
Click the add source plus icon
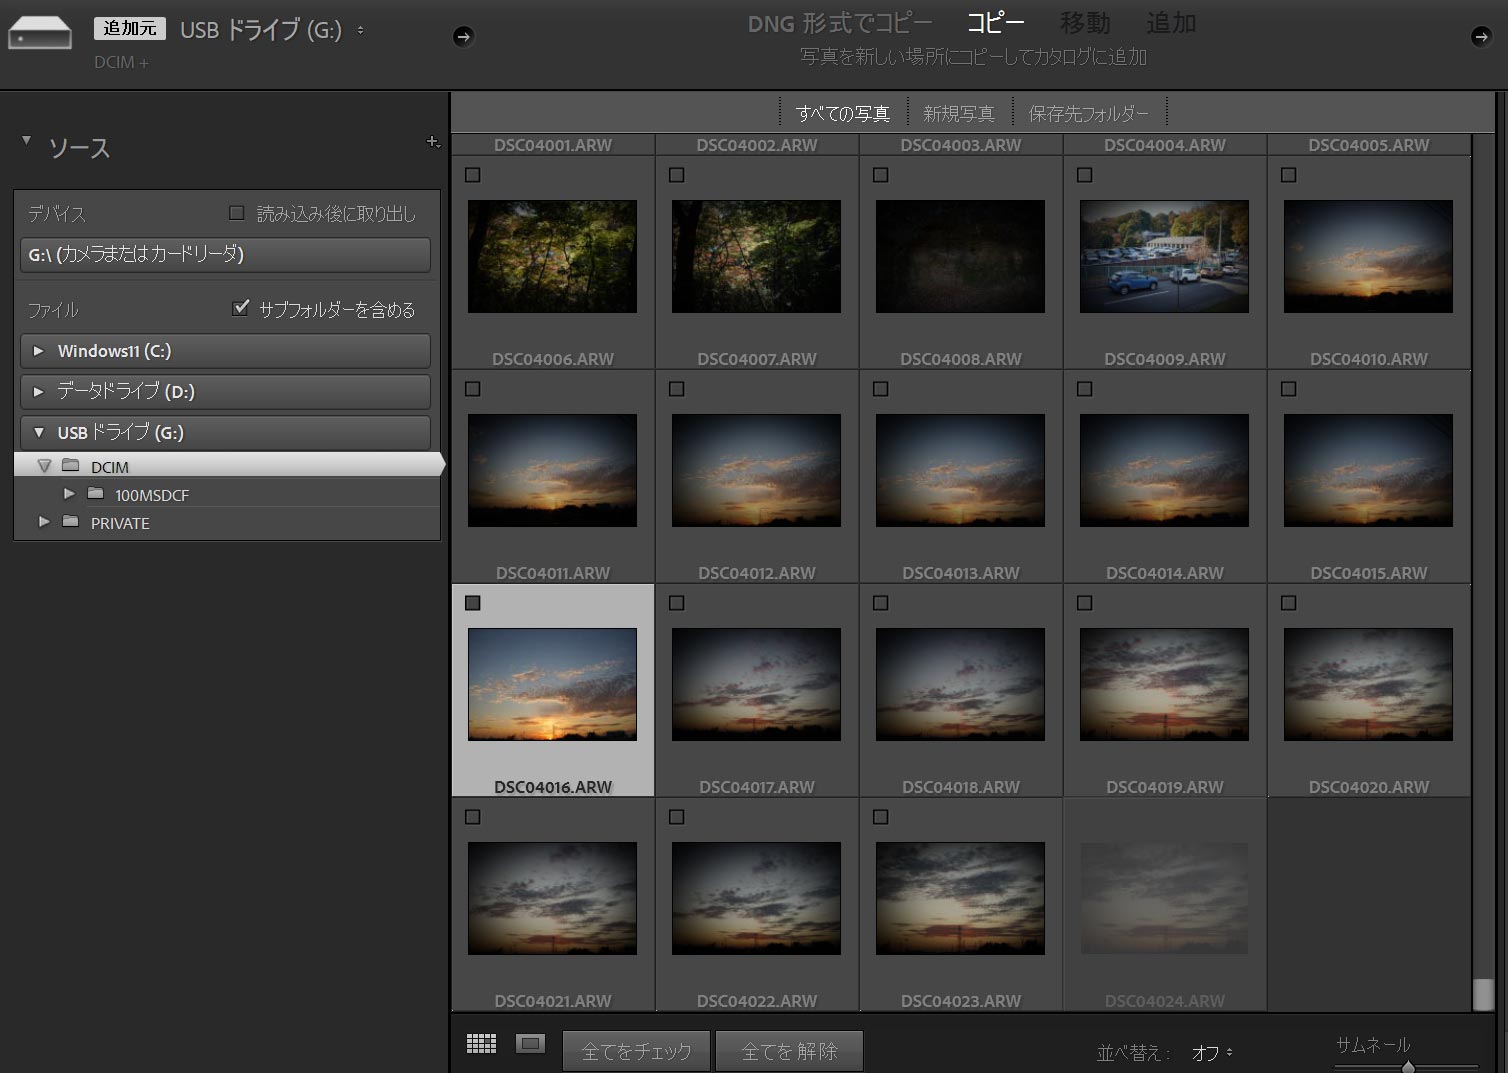(x=432, y=142)
